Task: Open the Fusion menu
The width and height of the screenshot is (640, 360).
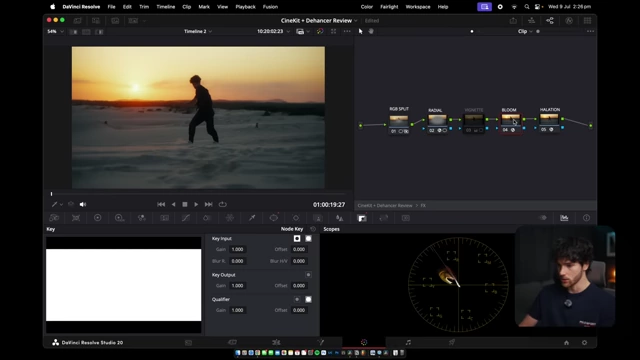Action: 270,7
